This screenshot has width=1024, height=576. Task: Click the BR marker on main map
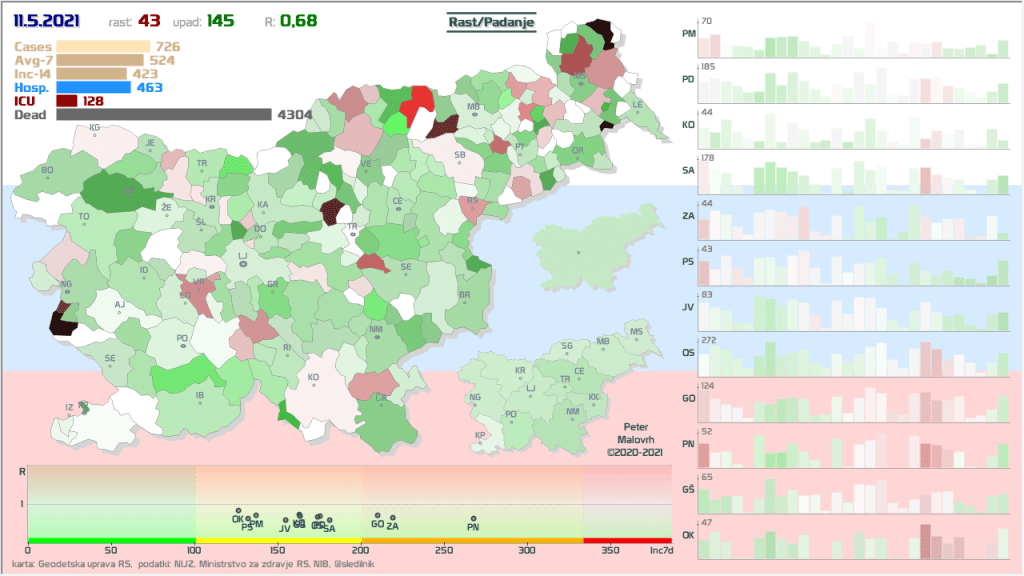tap(464, 305)
